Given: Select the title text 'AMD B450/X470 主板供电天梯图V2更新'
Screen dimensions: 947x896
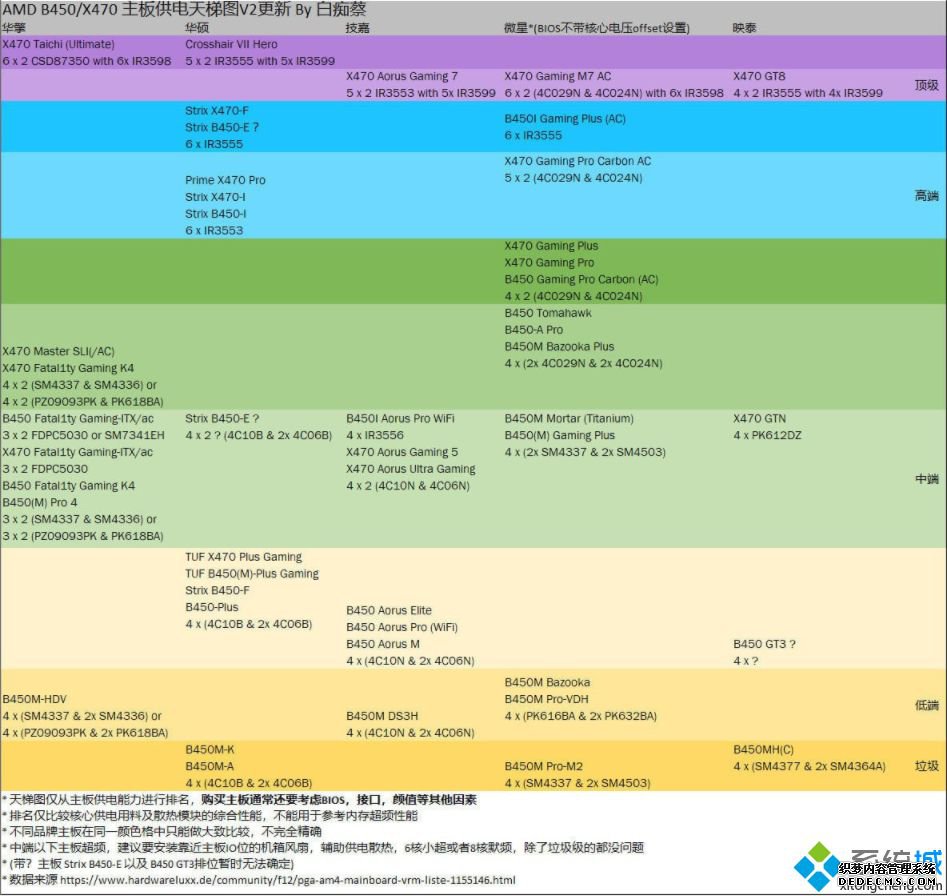Looking at the screenshot, I should (x=146, y=9).
